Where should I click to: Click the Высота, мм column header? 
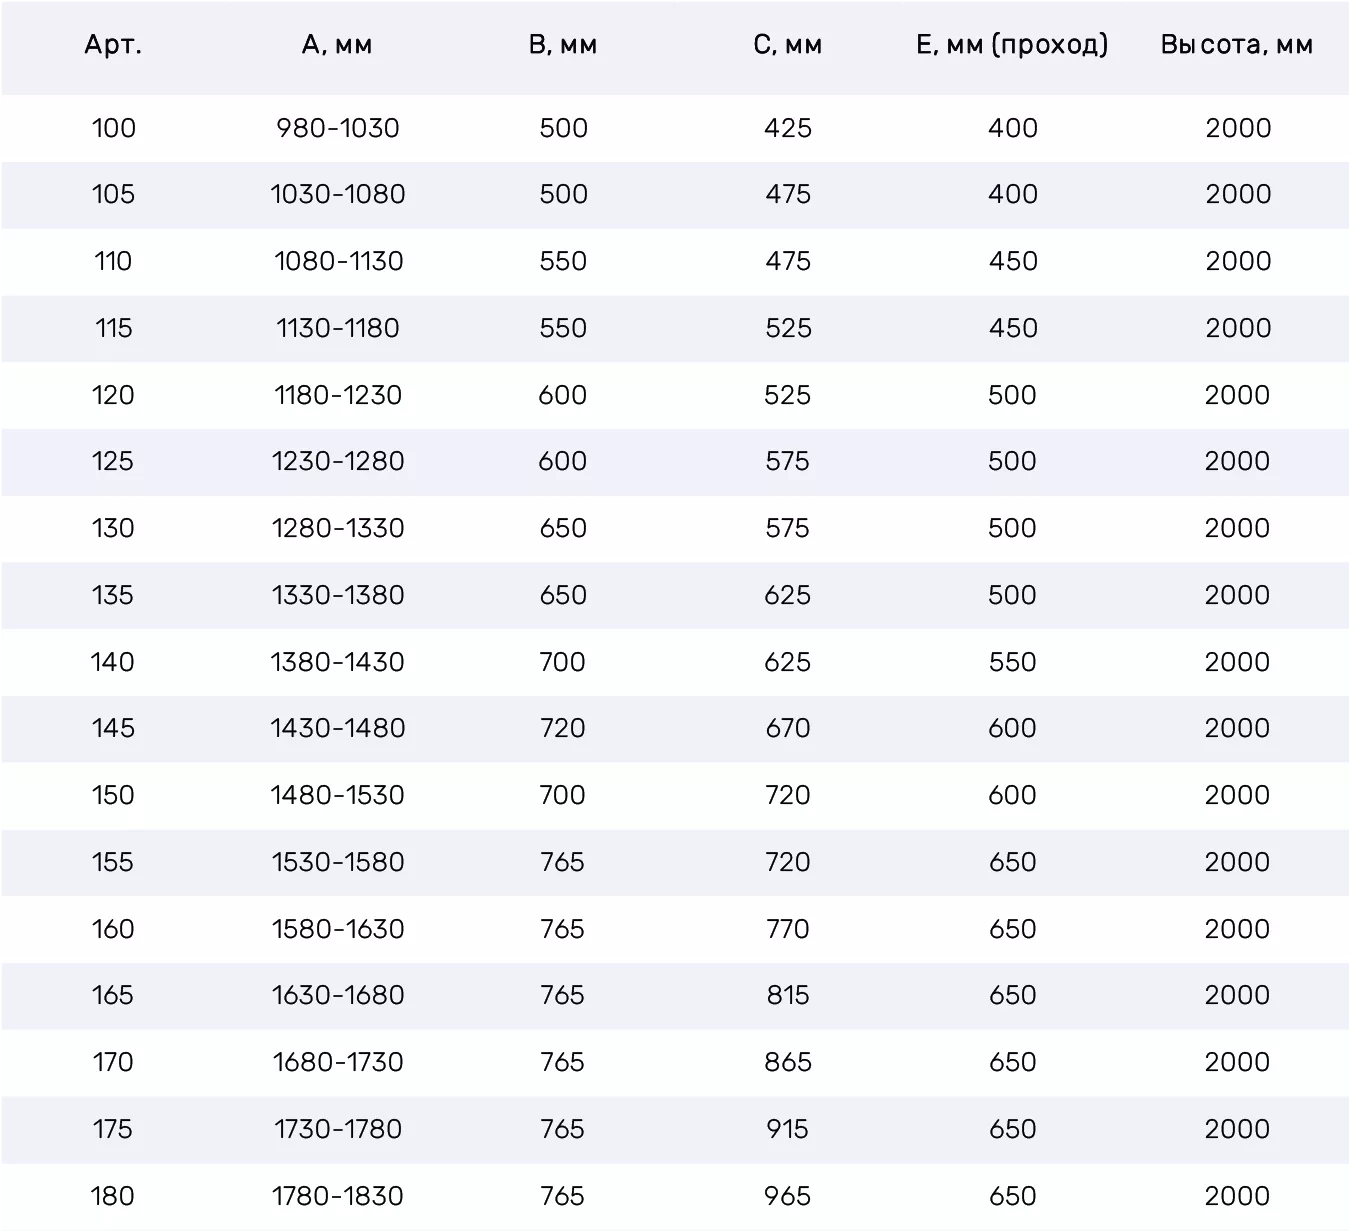(x=1237, y=45)
